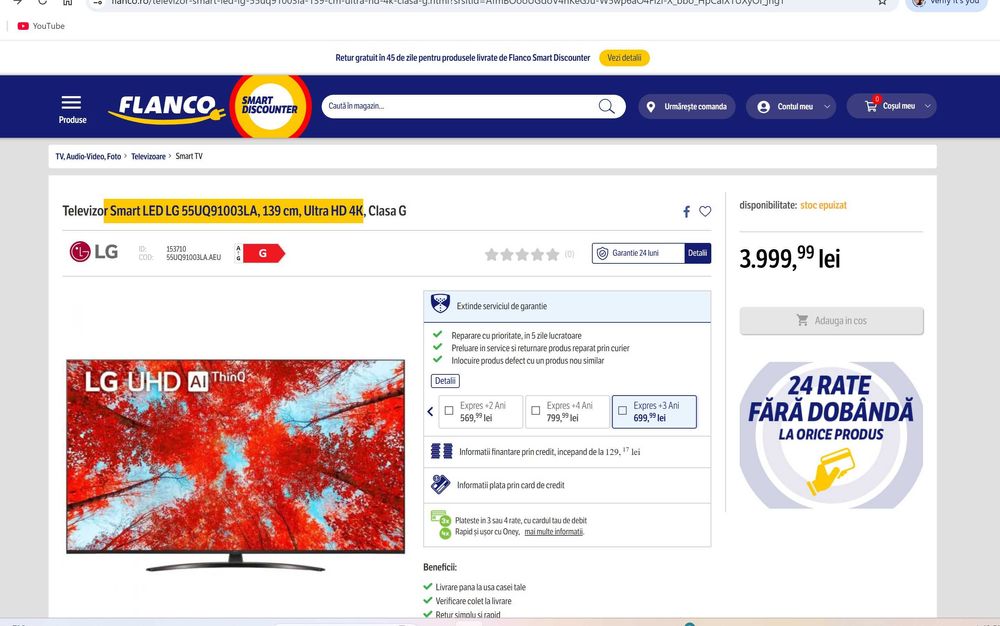Click the Smart Discounter badge
This screenshot has width=1000, height=626.
[x=270, y=106]
